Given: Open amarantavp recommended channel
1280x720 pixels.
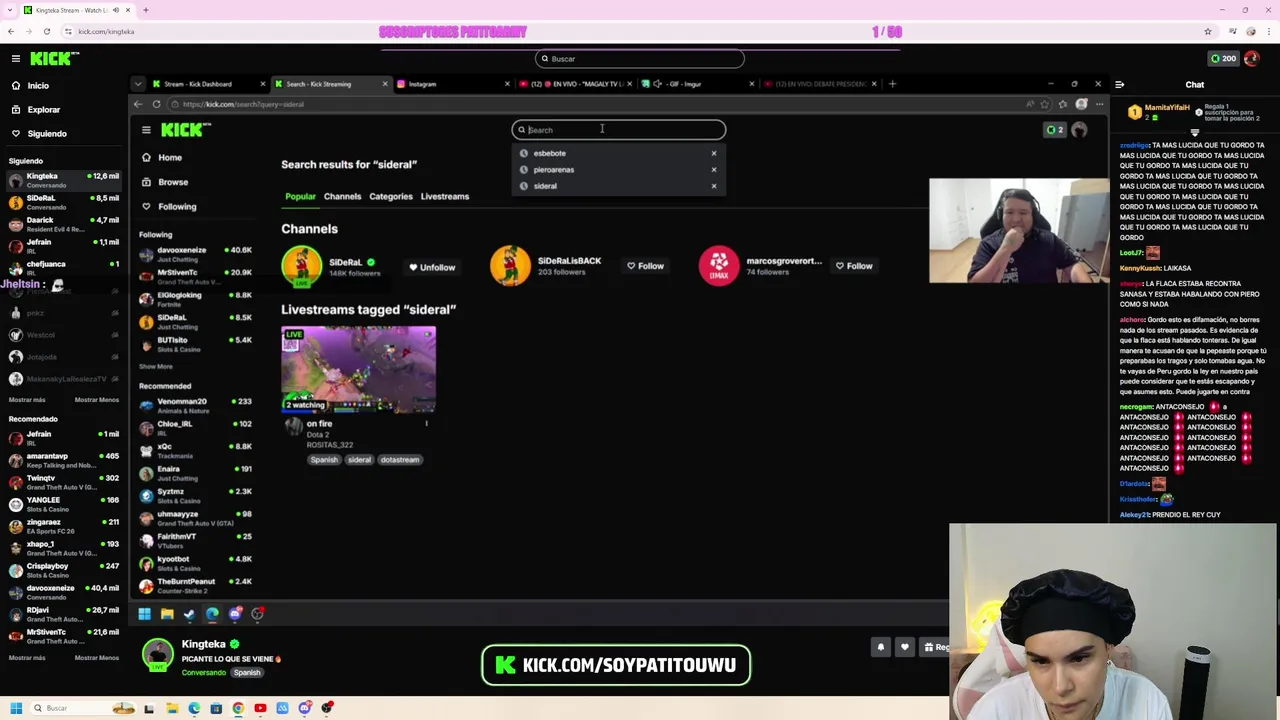Looking at the screenshot, I should point(62,460).
